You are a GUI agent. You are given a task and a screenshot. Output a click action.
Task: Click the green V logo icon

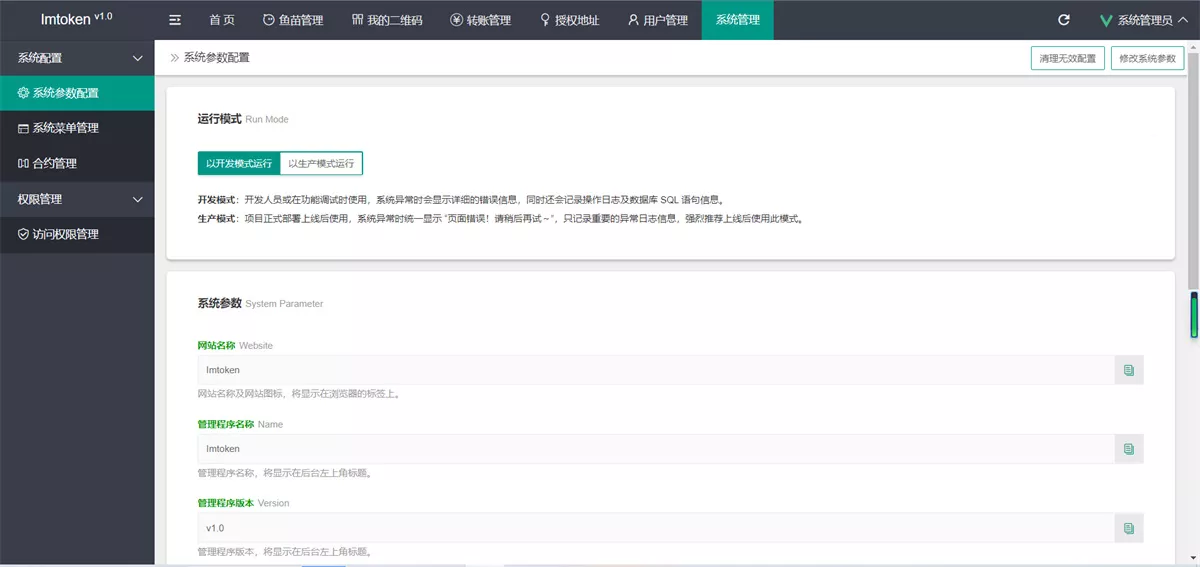tap(1105, 20)
